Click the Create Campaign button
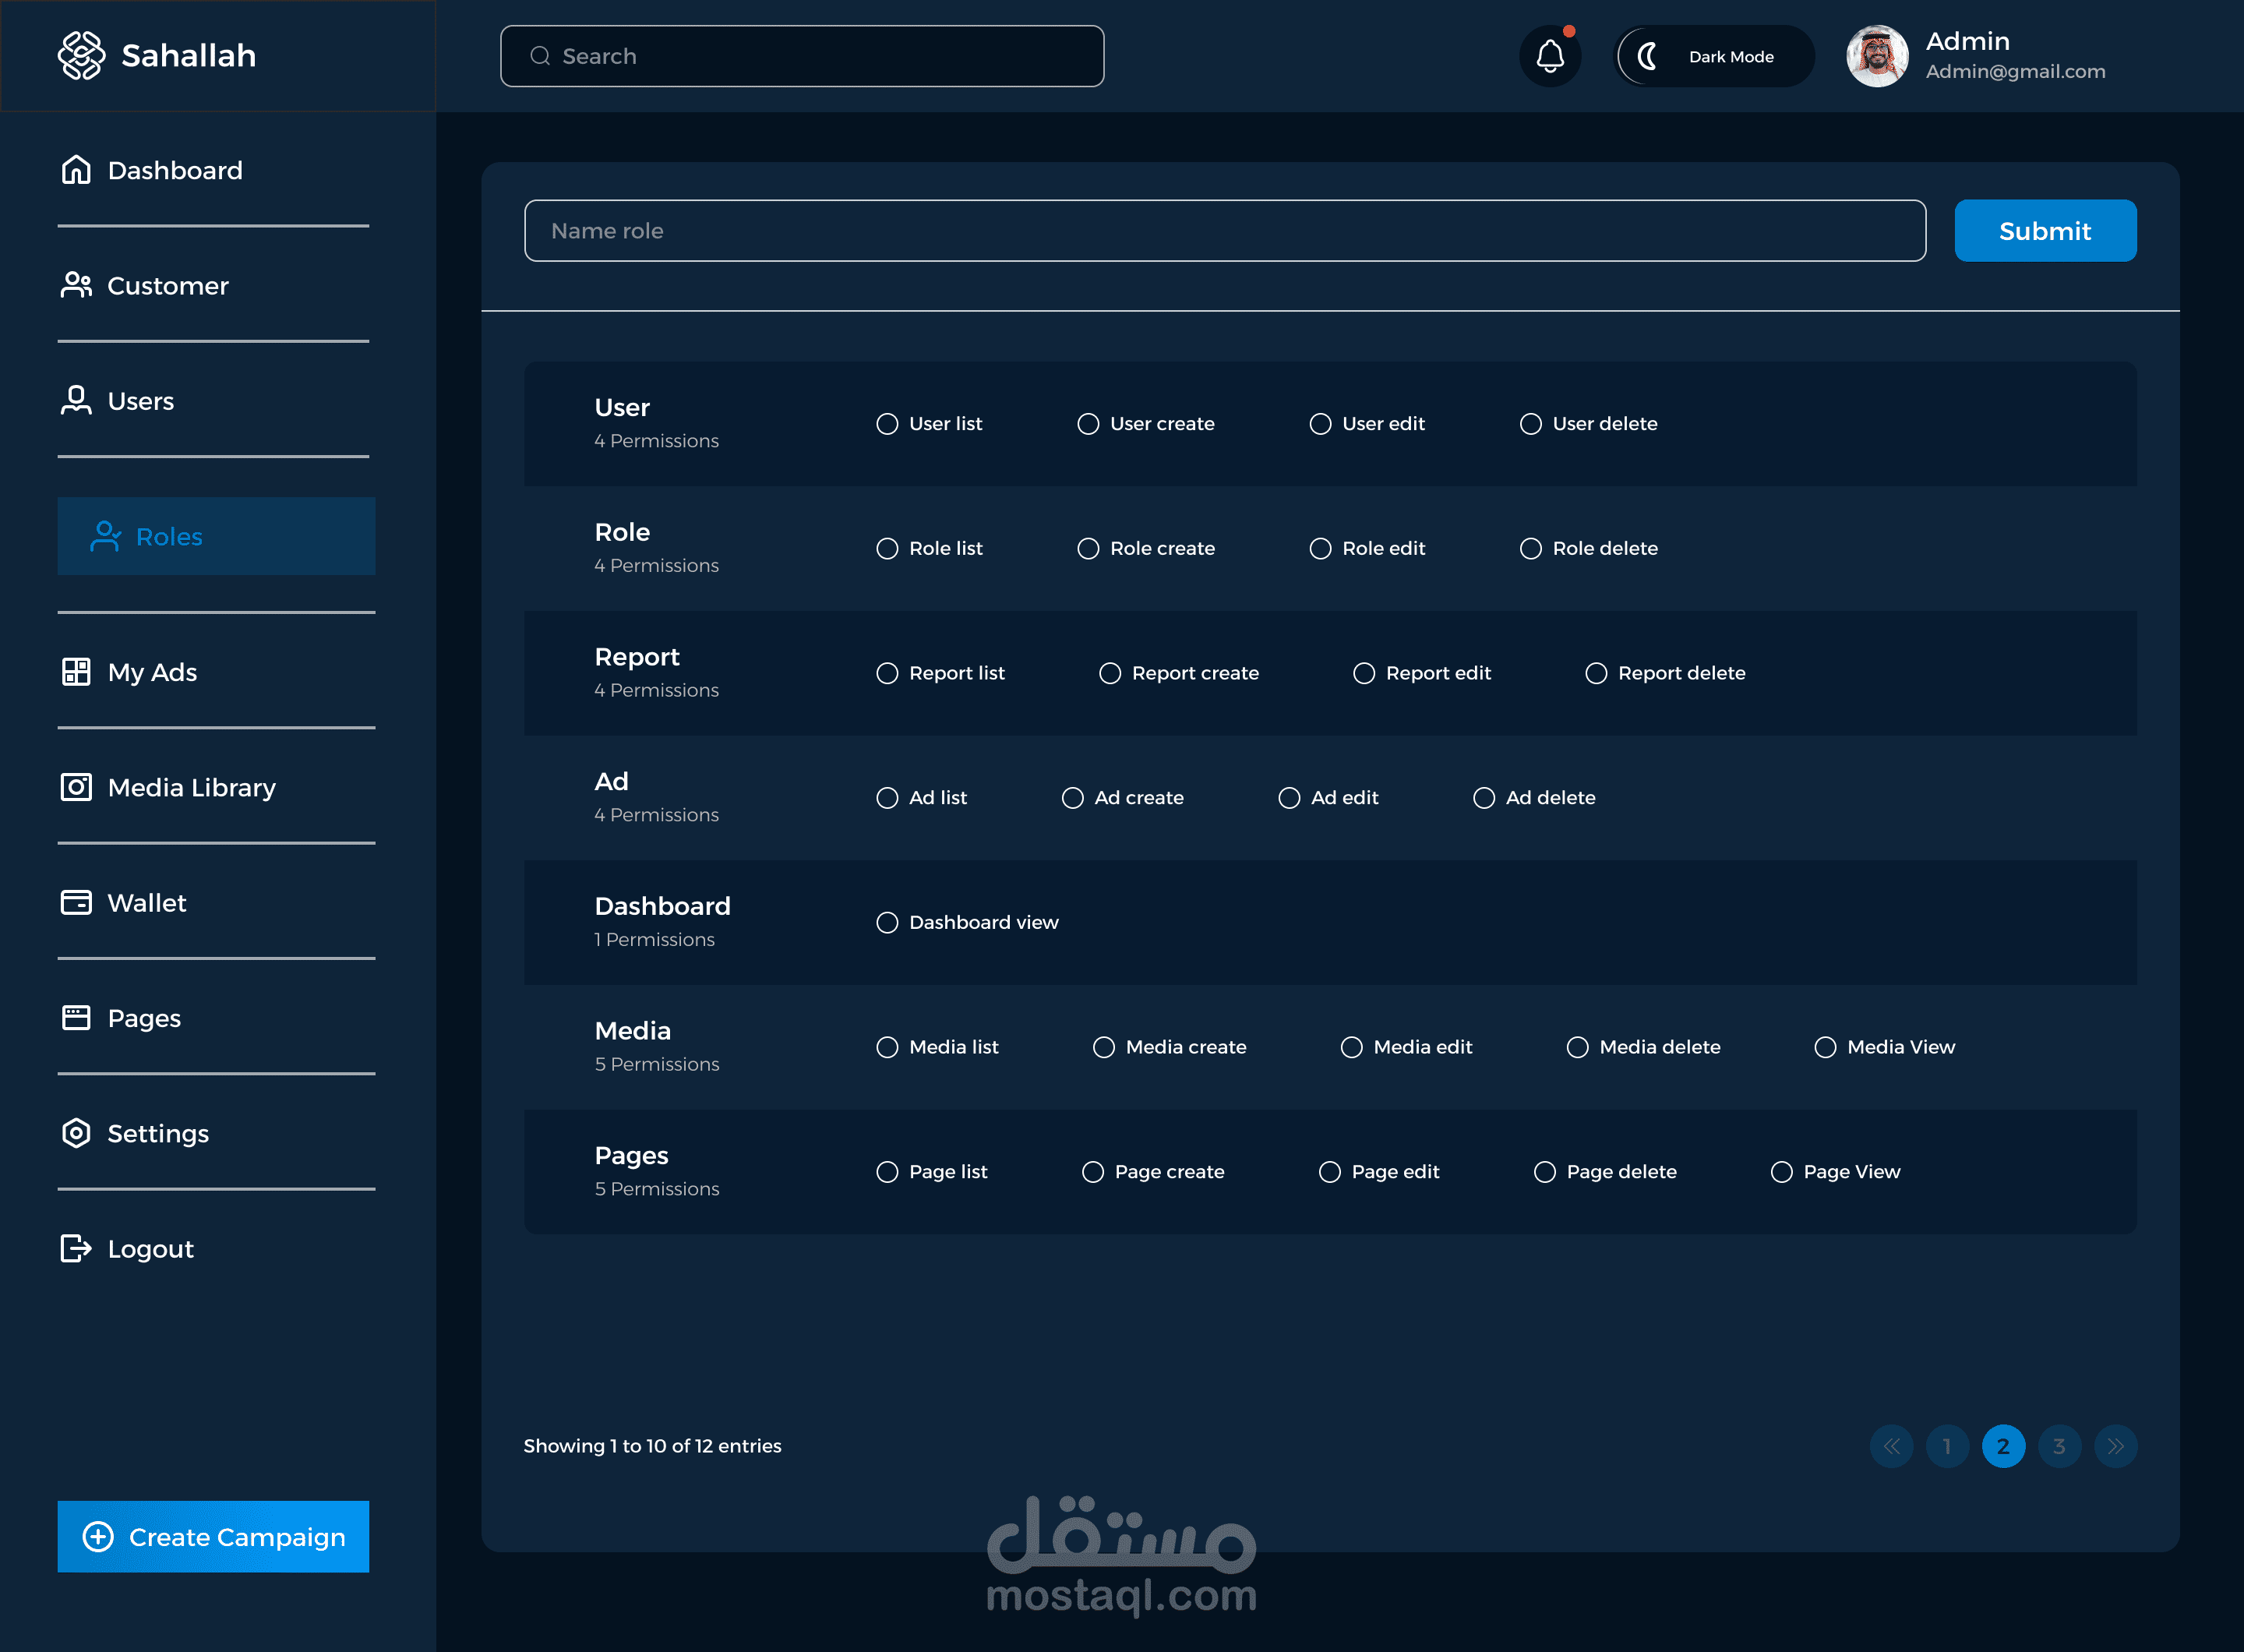This screenshot has height=1652, width=2244. coord(213,1536)
